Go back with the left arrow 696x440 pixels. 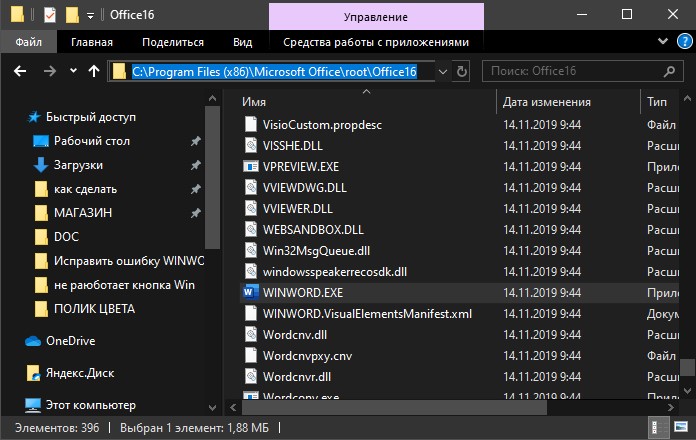pyautogui.click(x=20, y=71)
